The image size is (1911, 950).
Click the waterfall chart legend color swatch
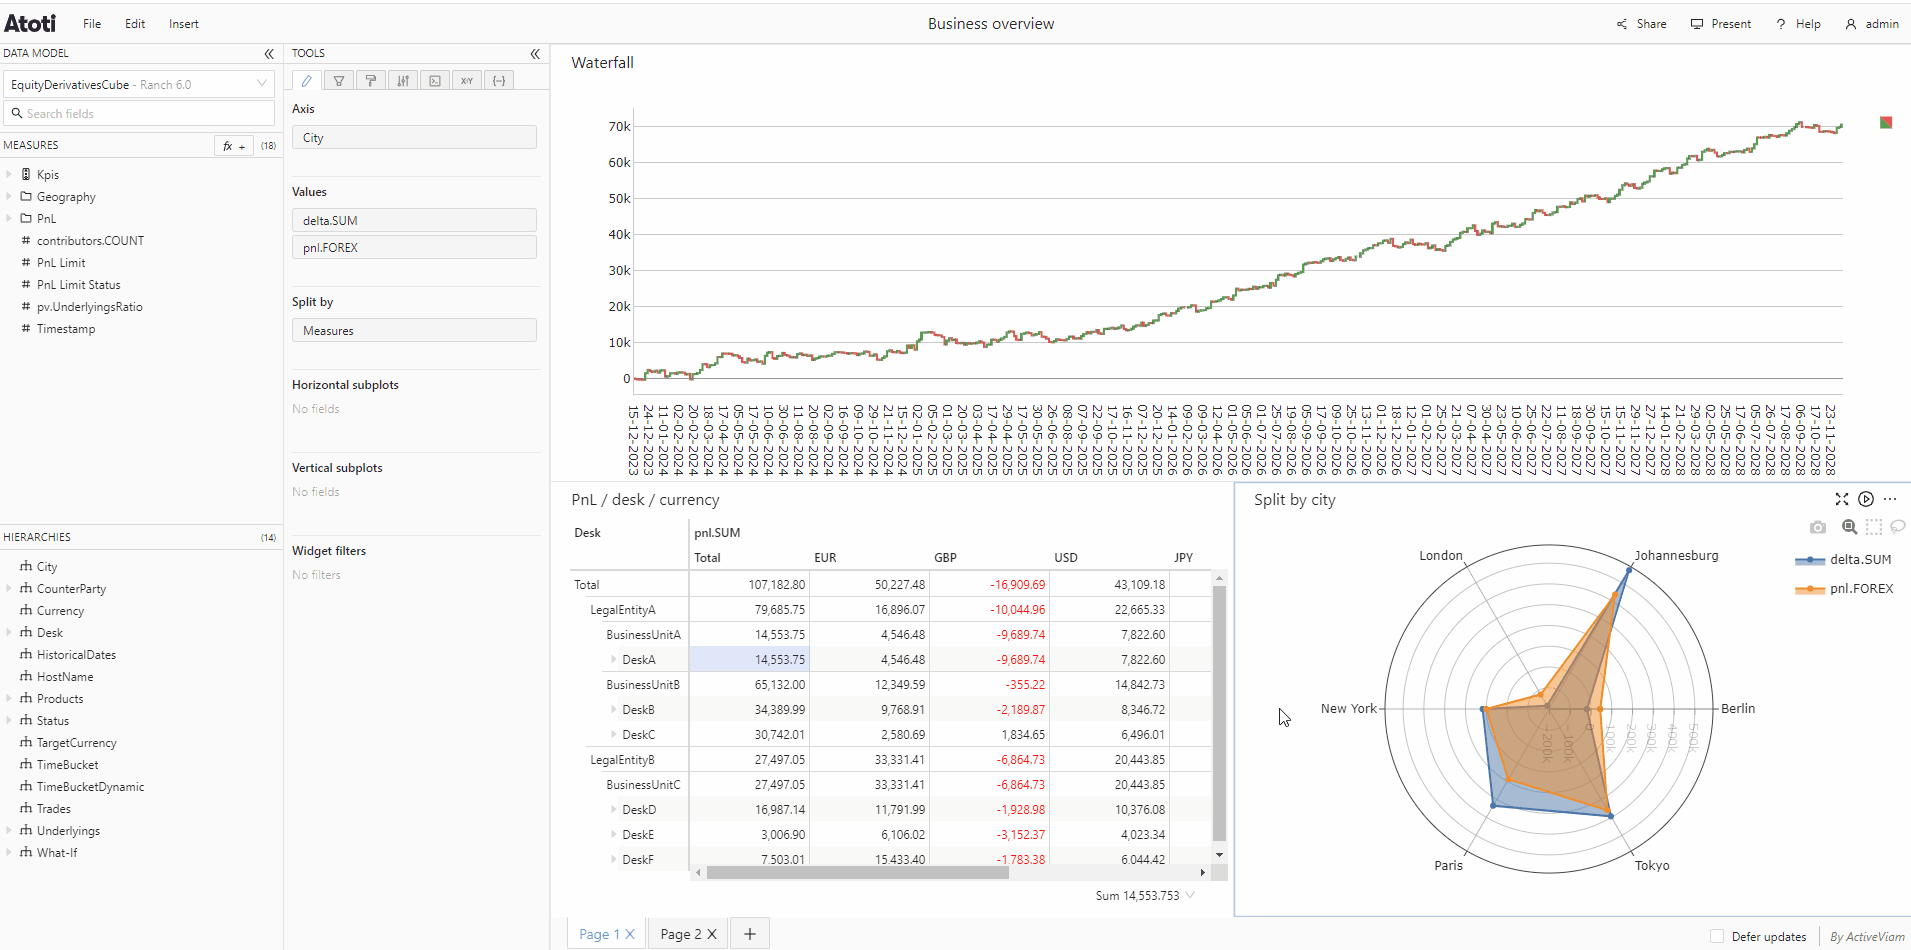(x=1886, y=122)
